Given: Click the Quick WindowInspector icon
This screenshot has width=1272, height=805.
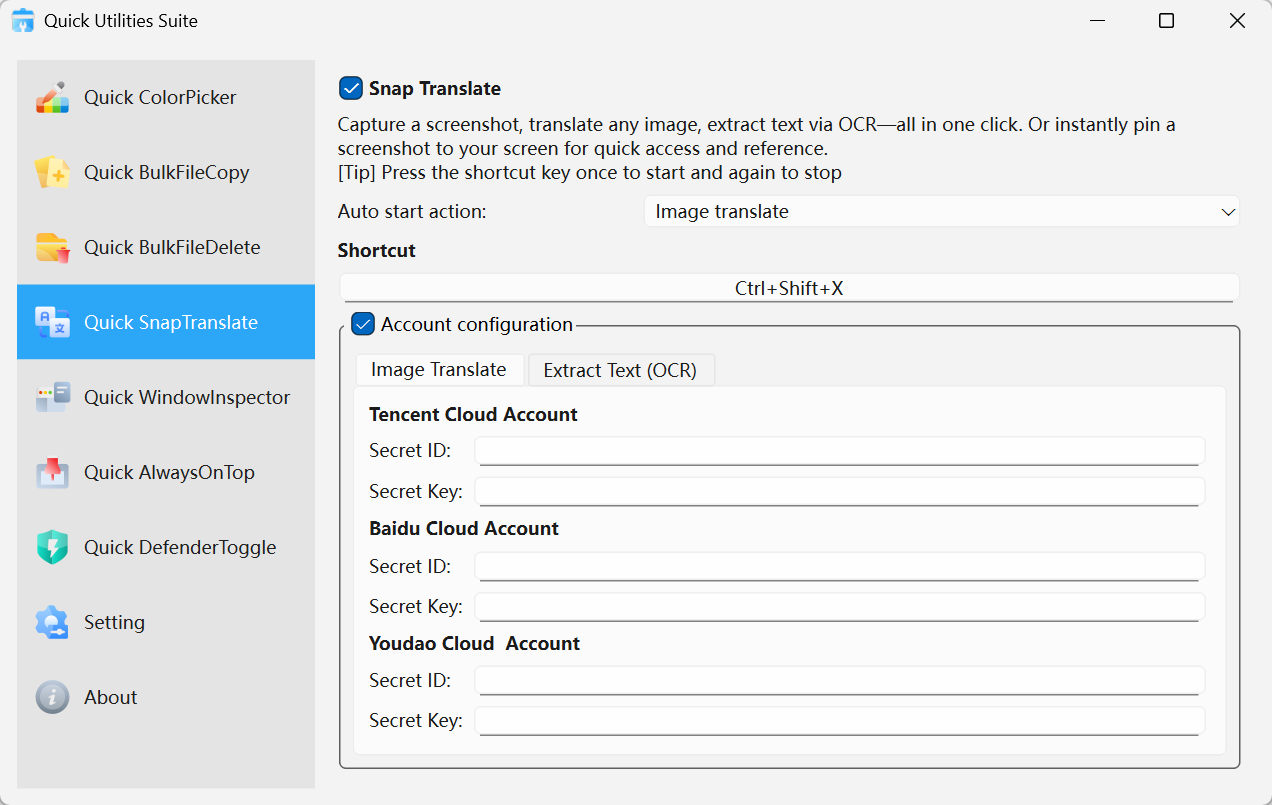Looking at the screenshot, I should coord(52,397).
